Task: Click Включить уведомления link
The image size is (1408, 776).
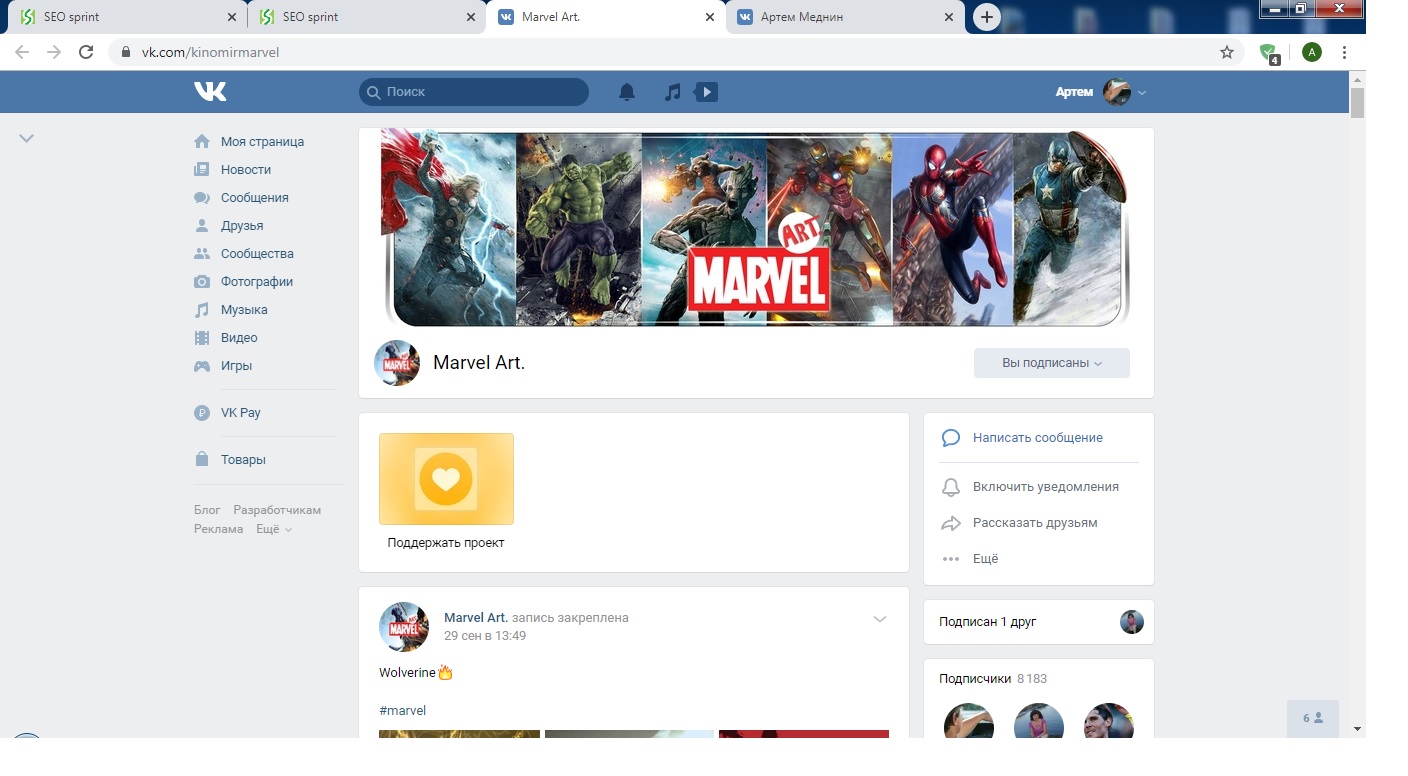Action: coord(1045,487)
